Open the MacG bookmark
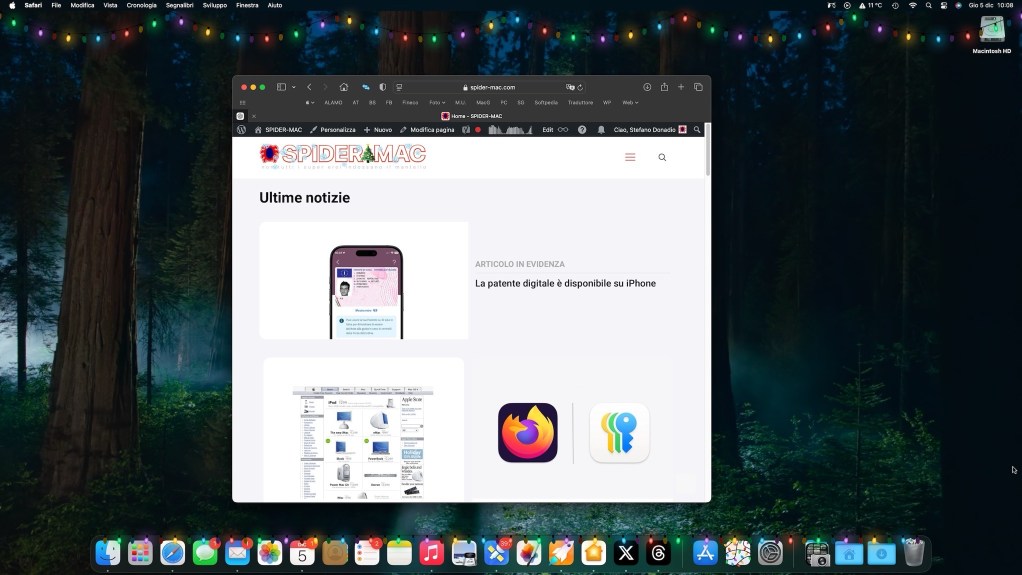This screenshot has width=1022, height=575. pos(483,102)
